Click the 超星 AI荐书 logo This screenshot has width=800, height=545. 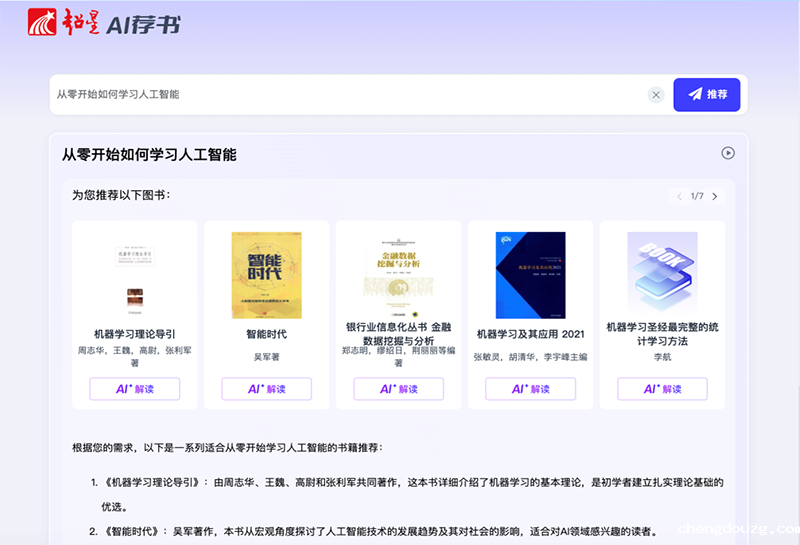(105, 24)
